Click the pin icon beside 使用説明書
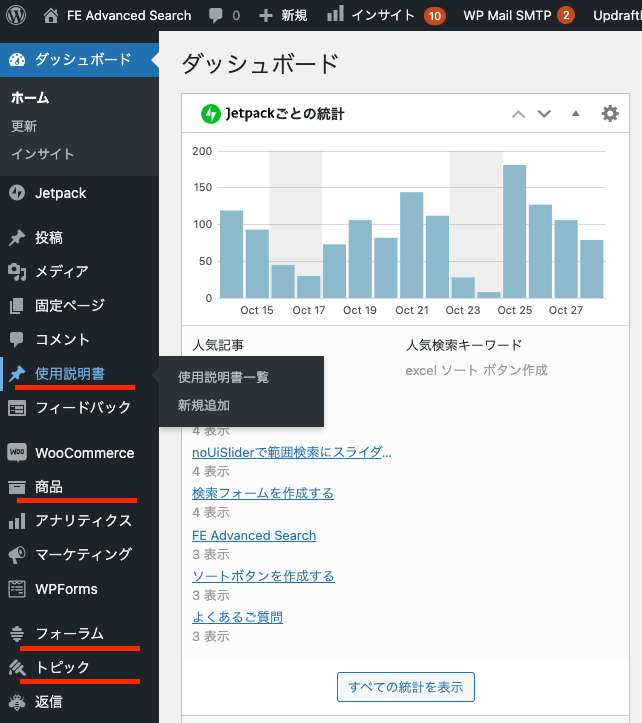The width and height of the screenshot is (642, 723). 17,373
